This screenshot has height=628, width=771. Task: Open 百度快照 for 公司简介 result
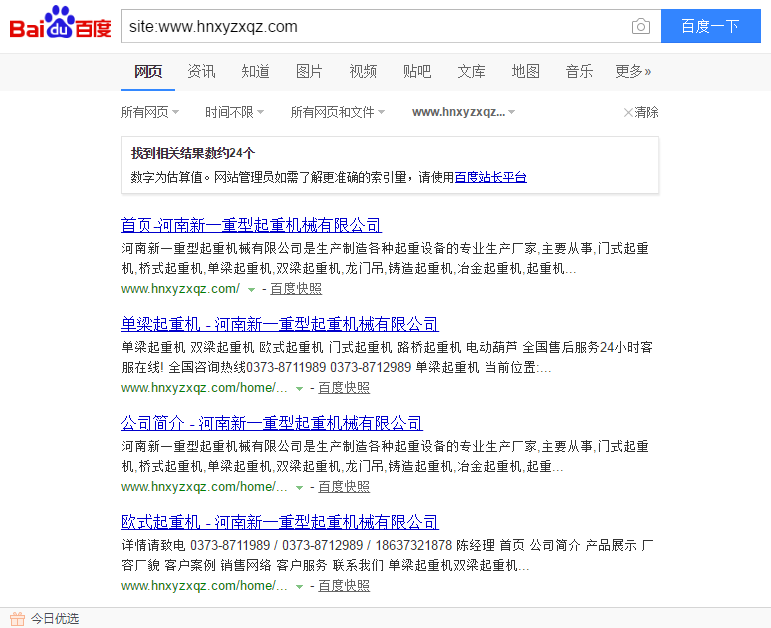point(344,487)
